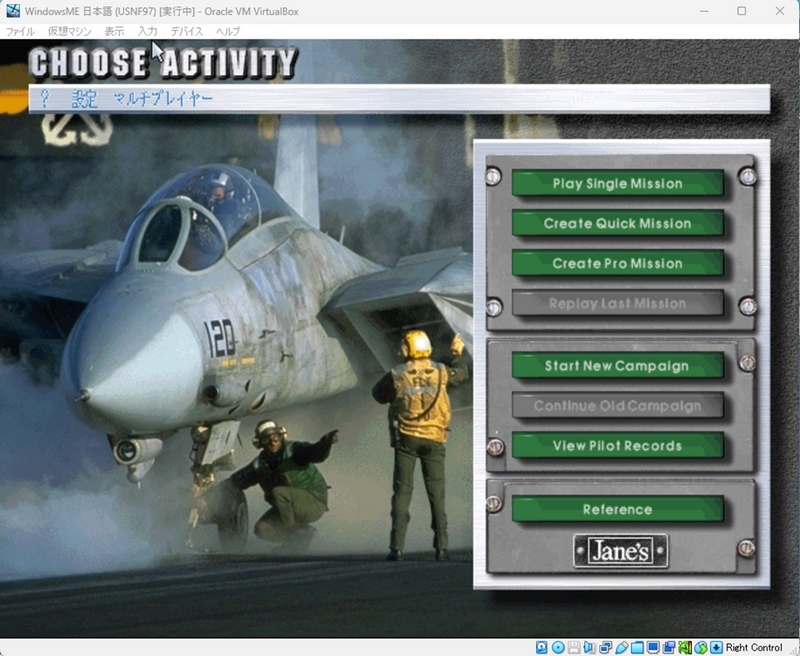Click the disabled Continue Old Campaign button
The height and width of the screenshot is (656, 800).
pos(617,406)
